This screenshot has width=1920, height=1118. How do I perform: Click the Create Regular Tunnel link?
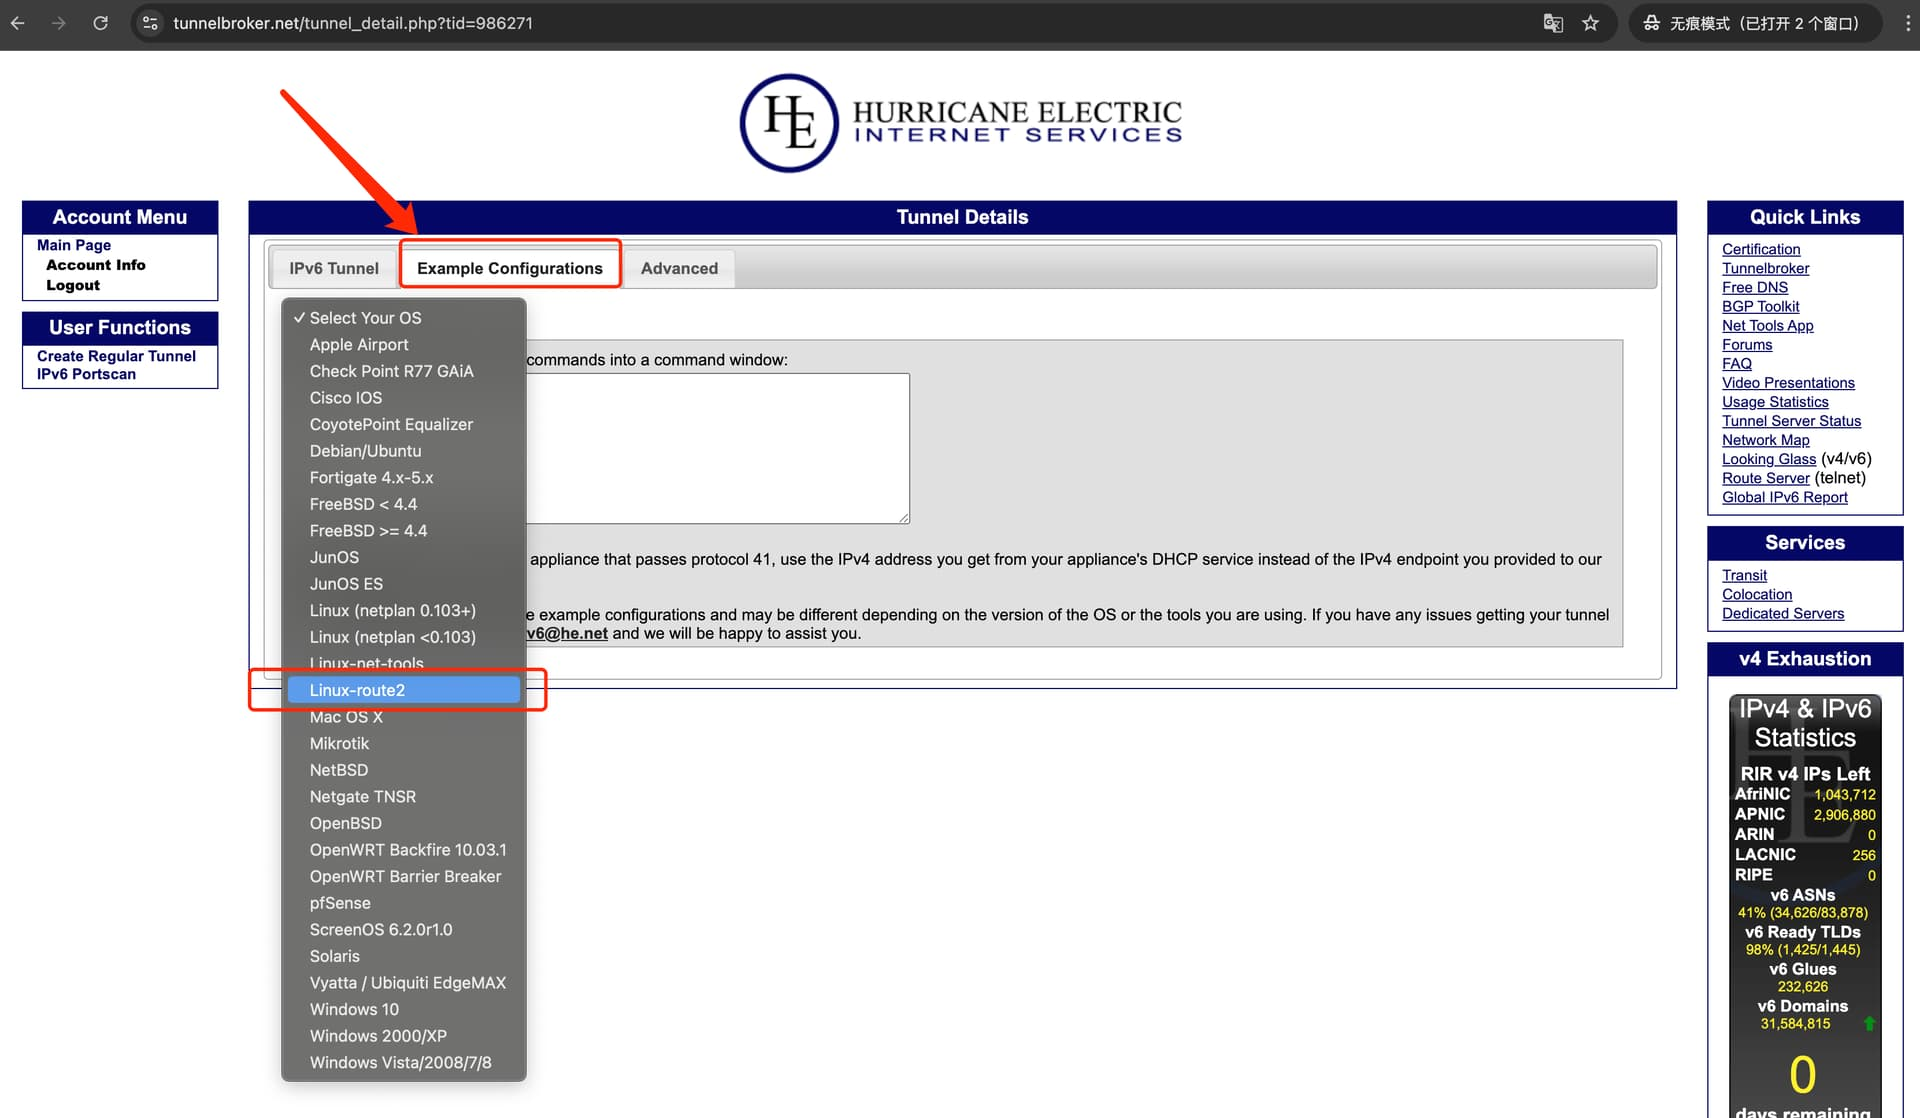[x=116, y=356]
